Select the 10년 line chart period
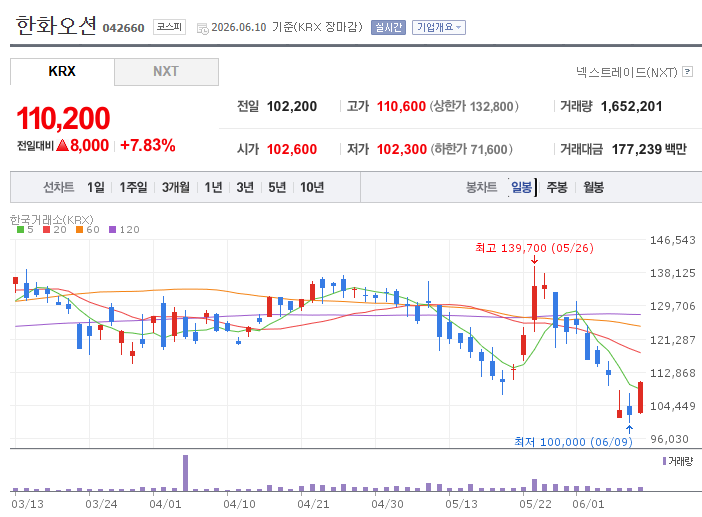This screenshot has height=517, width=702. point(312,187)
